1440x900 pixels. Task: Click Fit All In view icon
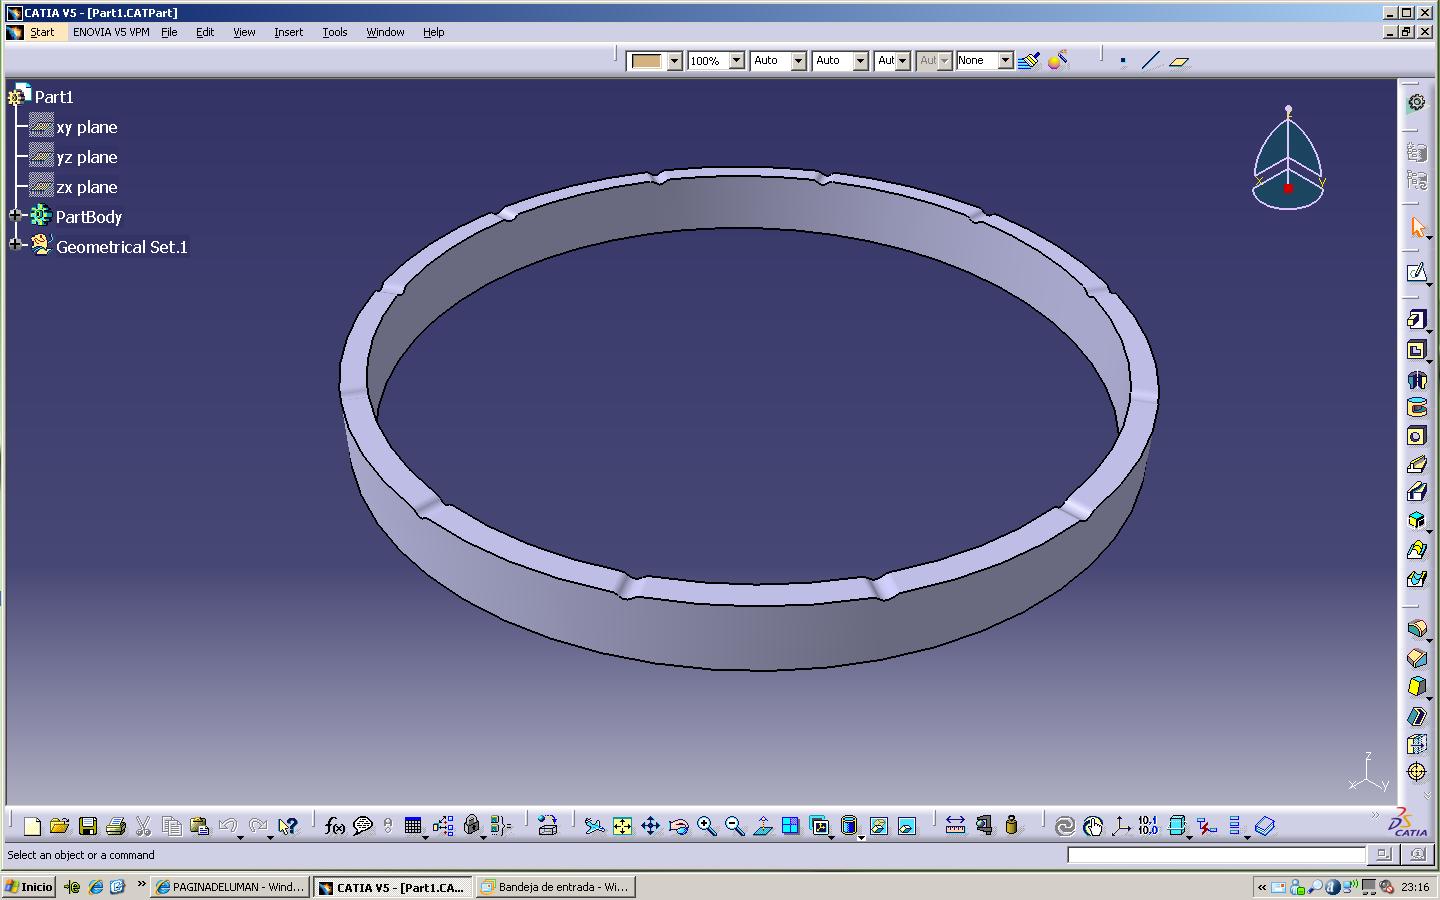pos(622,826)
